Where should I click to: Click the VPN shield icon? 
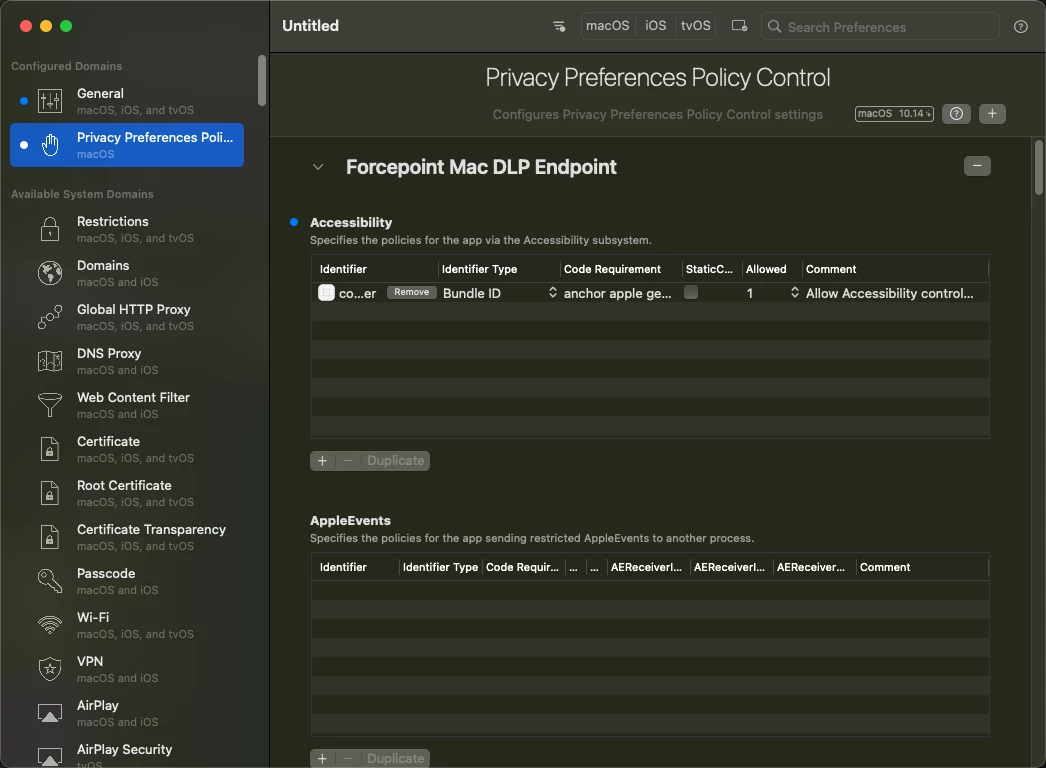[x=50, y=669]
